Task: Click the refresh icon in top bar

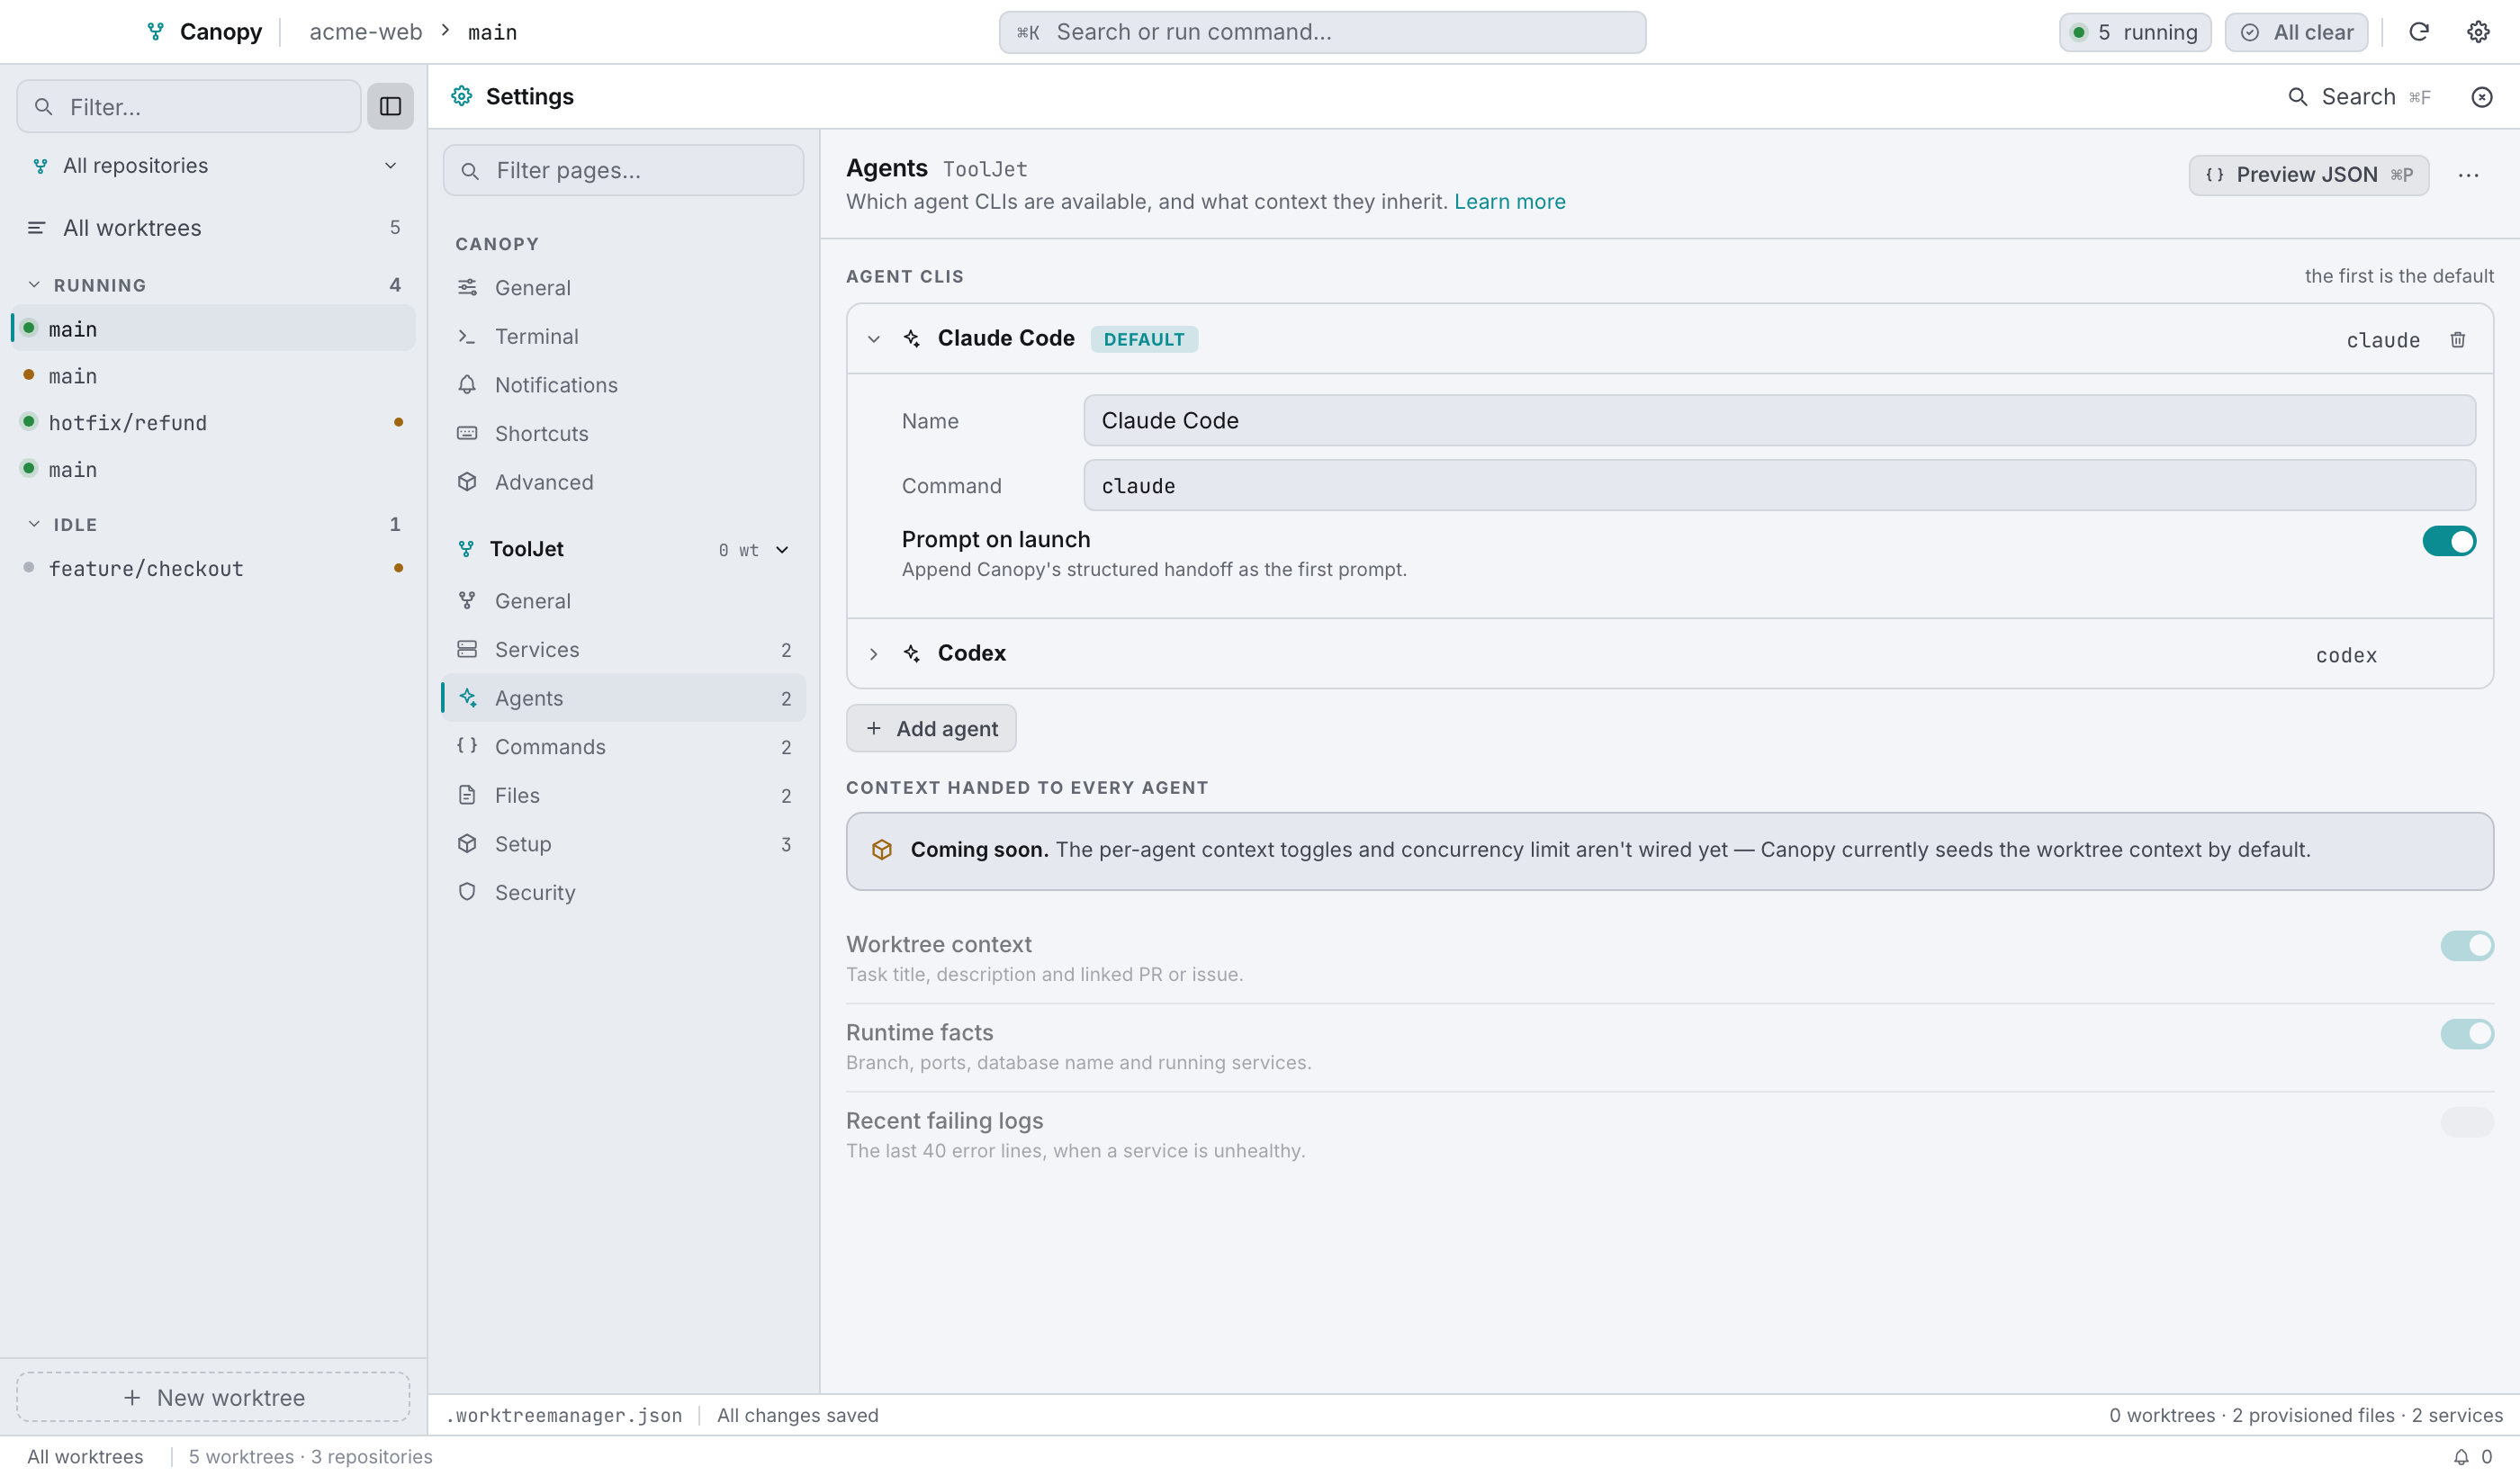Action: [x=2419, y=32]
